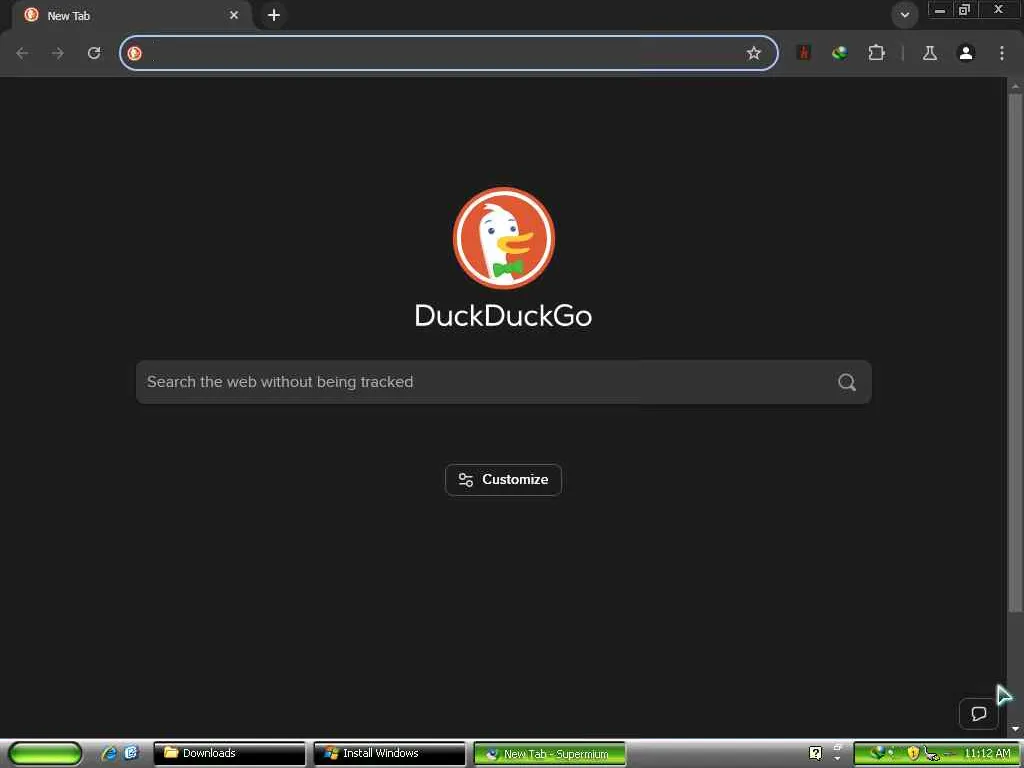
Task: Select the New Tab browser tab
Action: click(131, 15)
